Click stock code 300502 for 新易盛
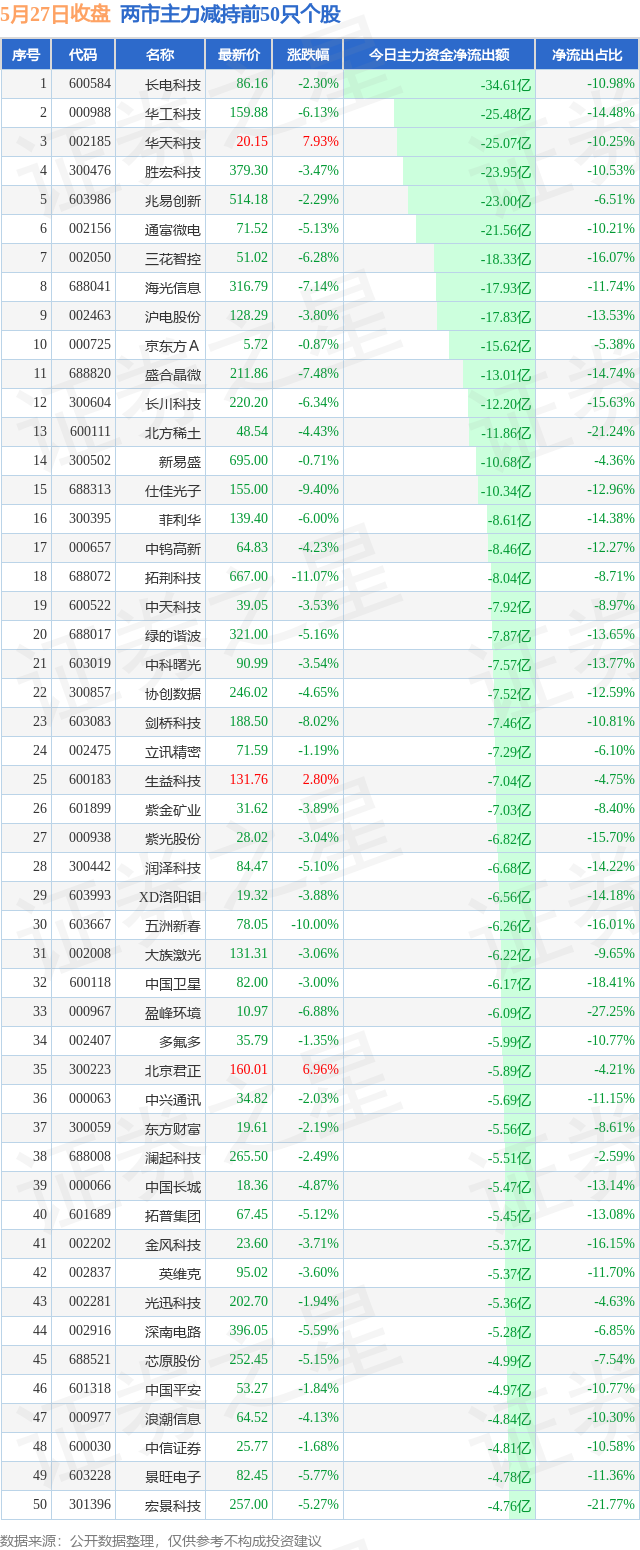 click(90, 461)
